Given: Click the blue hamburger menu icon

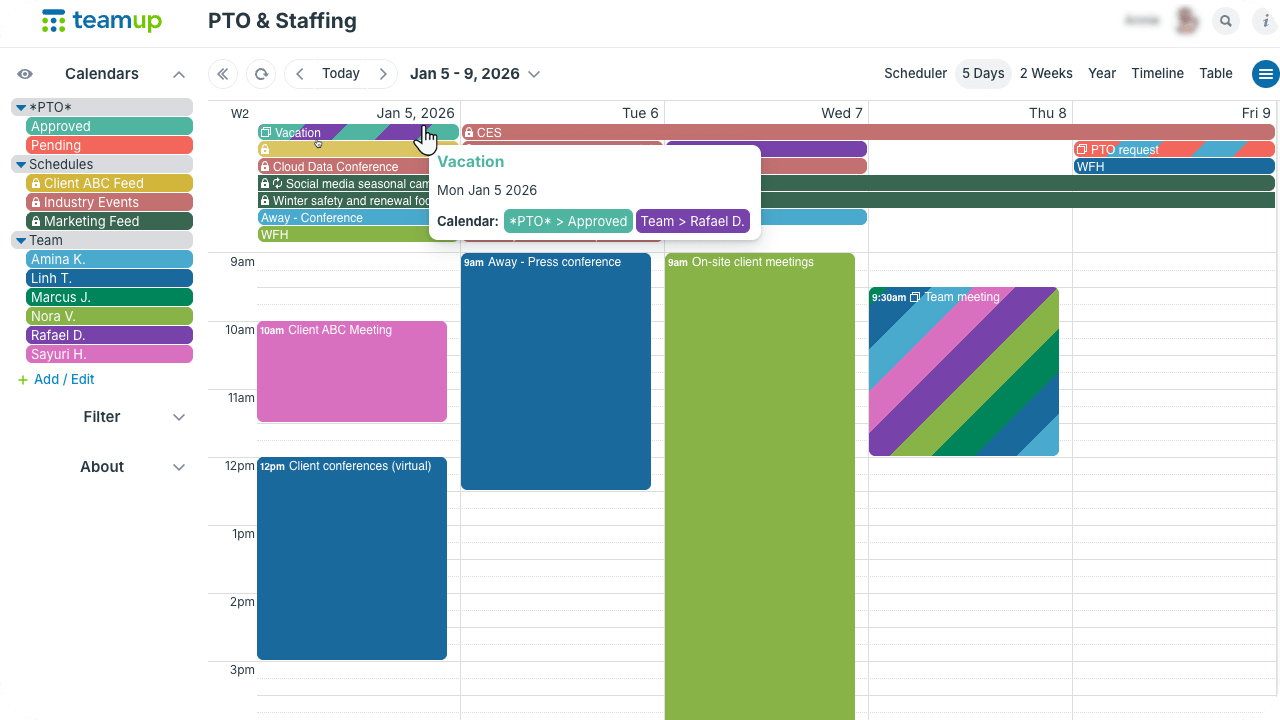Looking at the screenshot, I should click(x=1266, y=74).
